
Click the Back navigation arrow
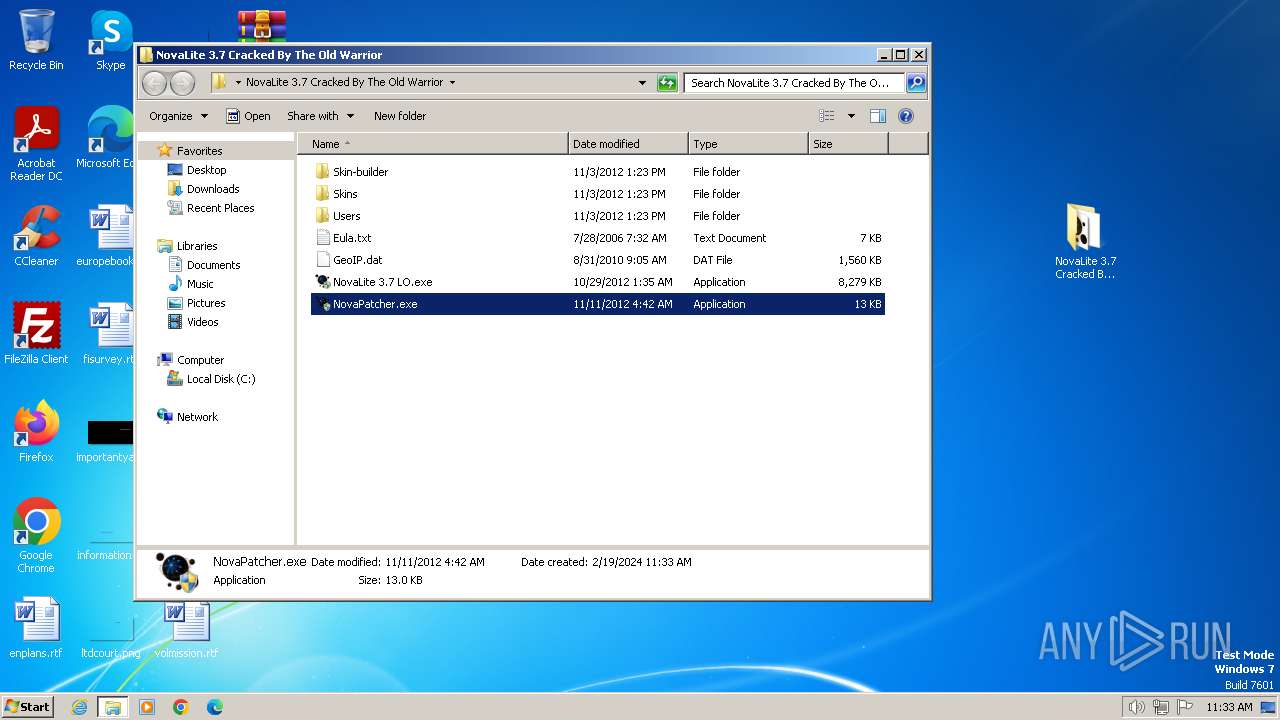click(x=154, y=83)
